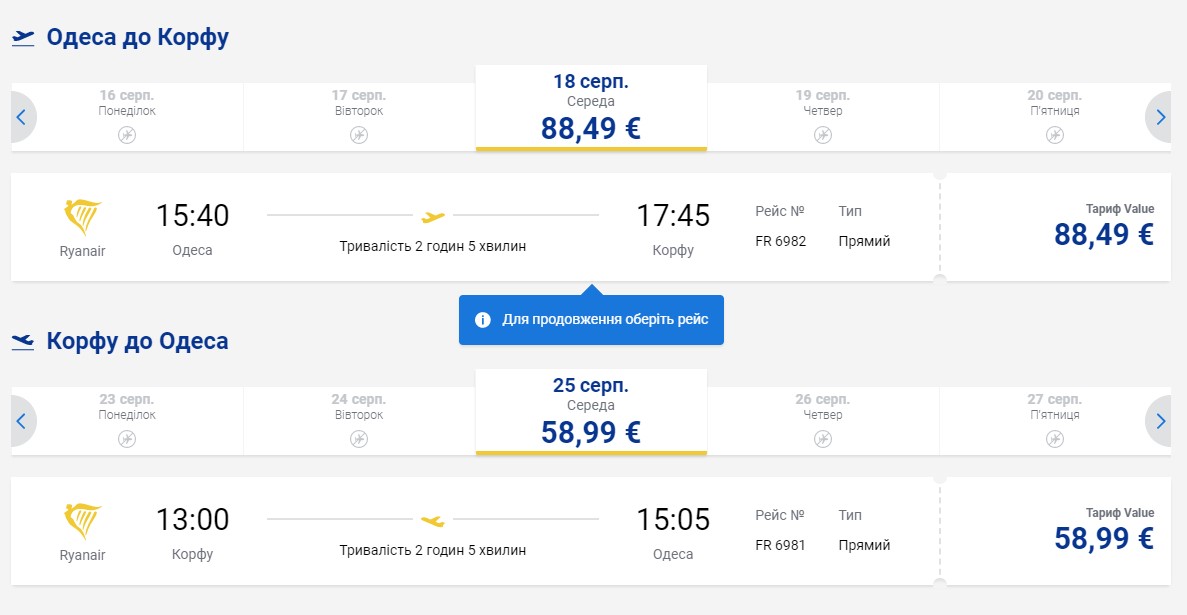The width and height of the screenshot is (1187, 615).
Task: Click the departing plane icon beside Одеса до Корфу
Action: coord(23,38)
